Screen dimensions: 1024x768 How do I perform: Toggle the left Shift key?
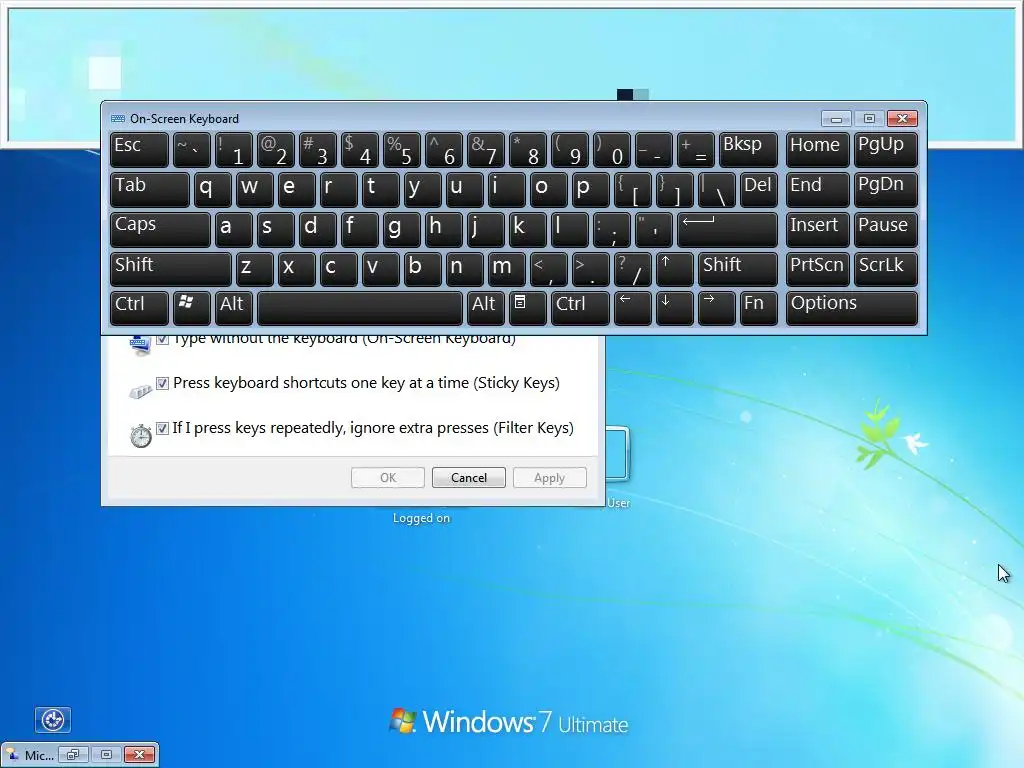click(x=170, y=268)
